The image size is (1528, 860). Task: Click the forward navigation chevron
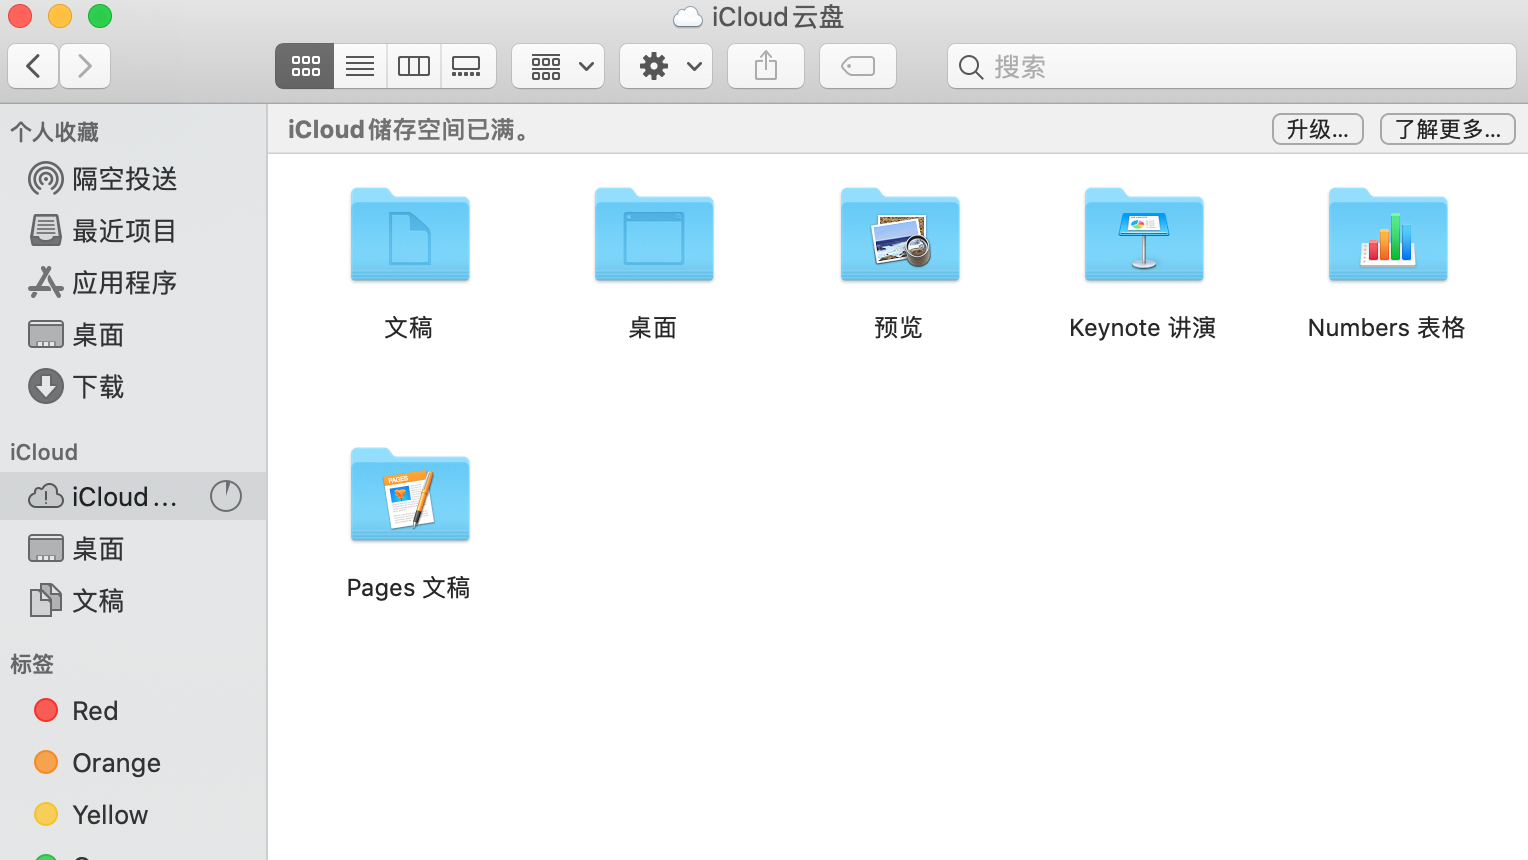tap(84, 66)
